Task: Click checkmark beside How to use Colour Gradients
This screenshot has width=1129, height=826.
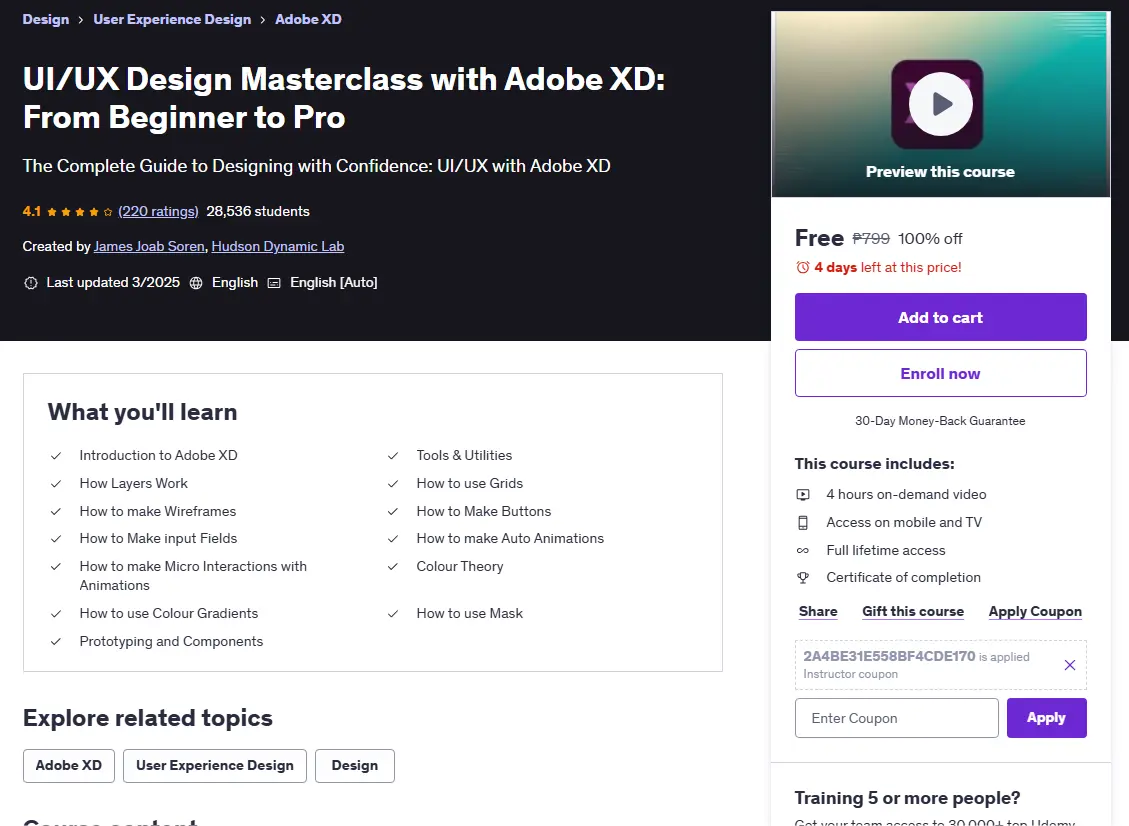Action: click(x=55, y=614)
